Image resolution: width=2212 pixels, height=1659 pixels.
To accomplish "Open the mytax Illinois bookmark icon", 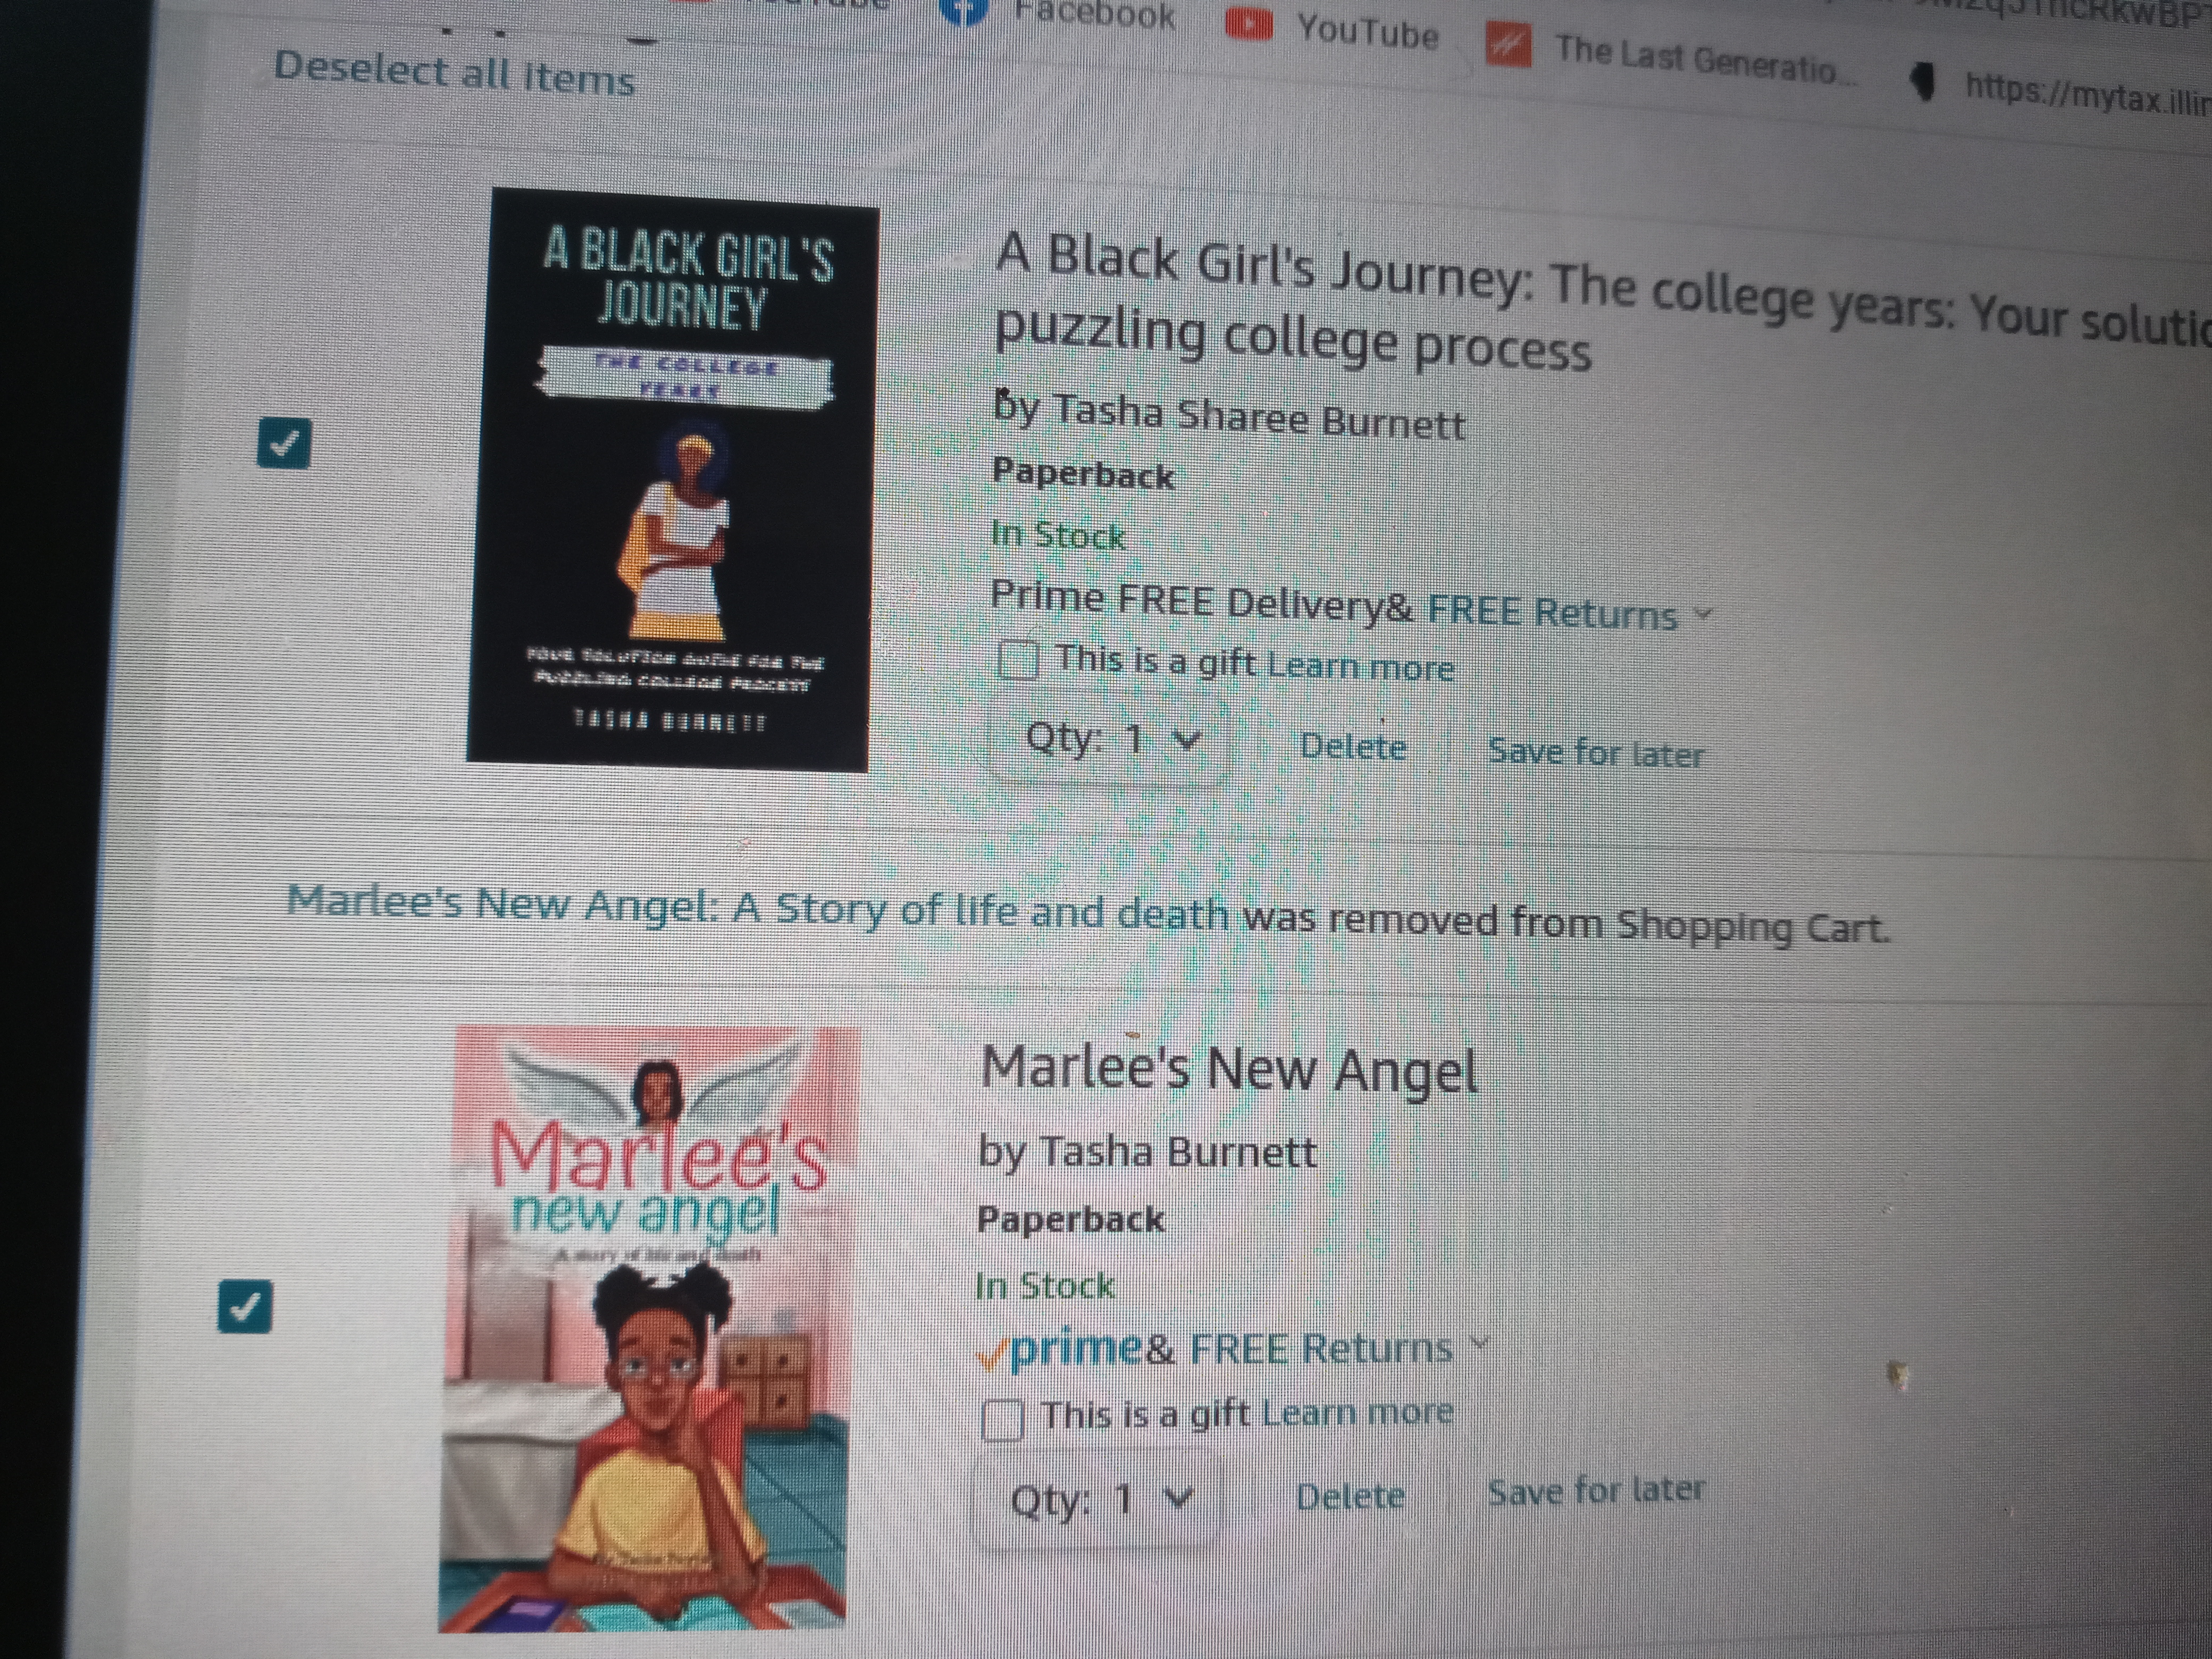I will click(x=1923, y=81).
